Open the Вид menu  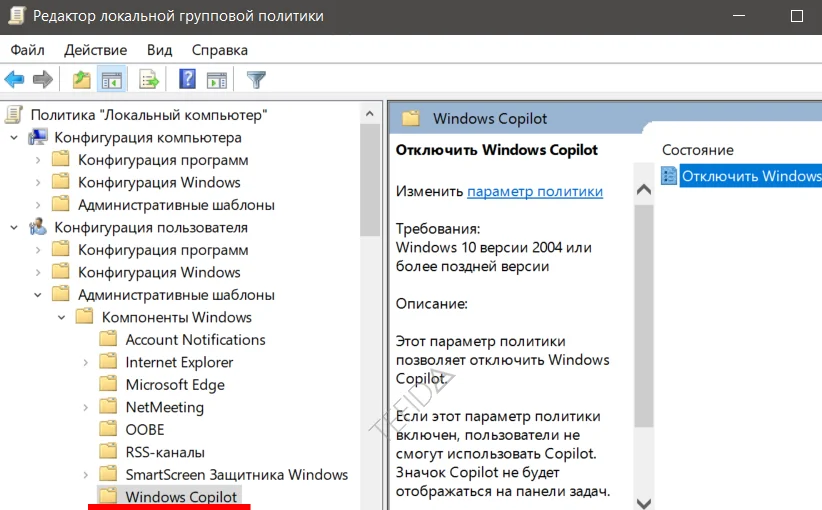tap(159, 50)
